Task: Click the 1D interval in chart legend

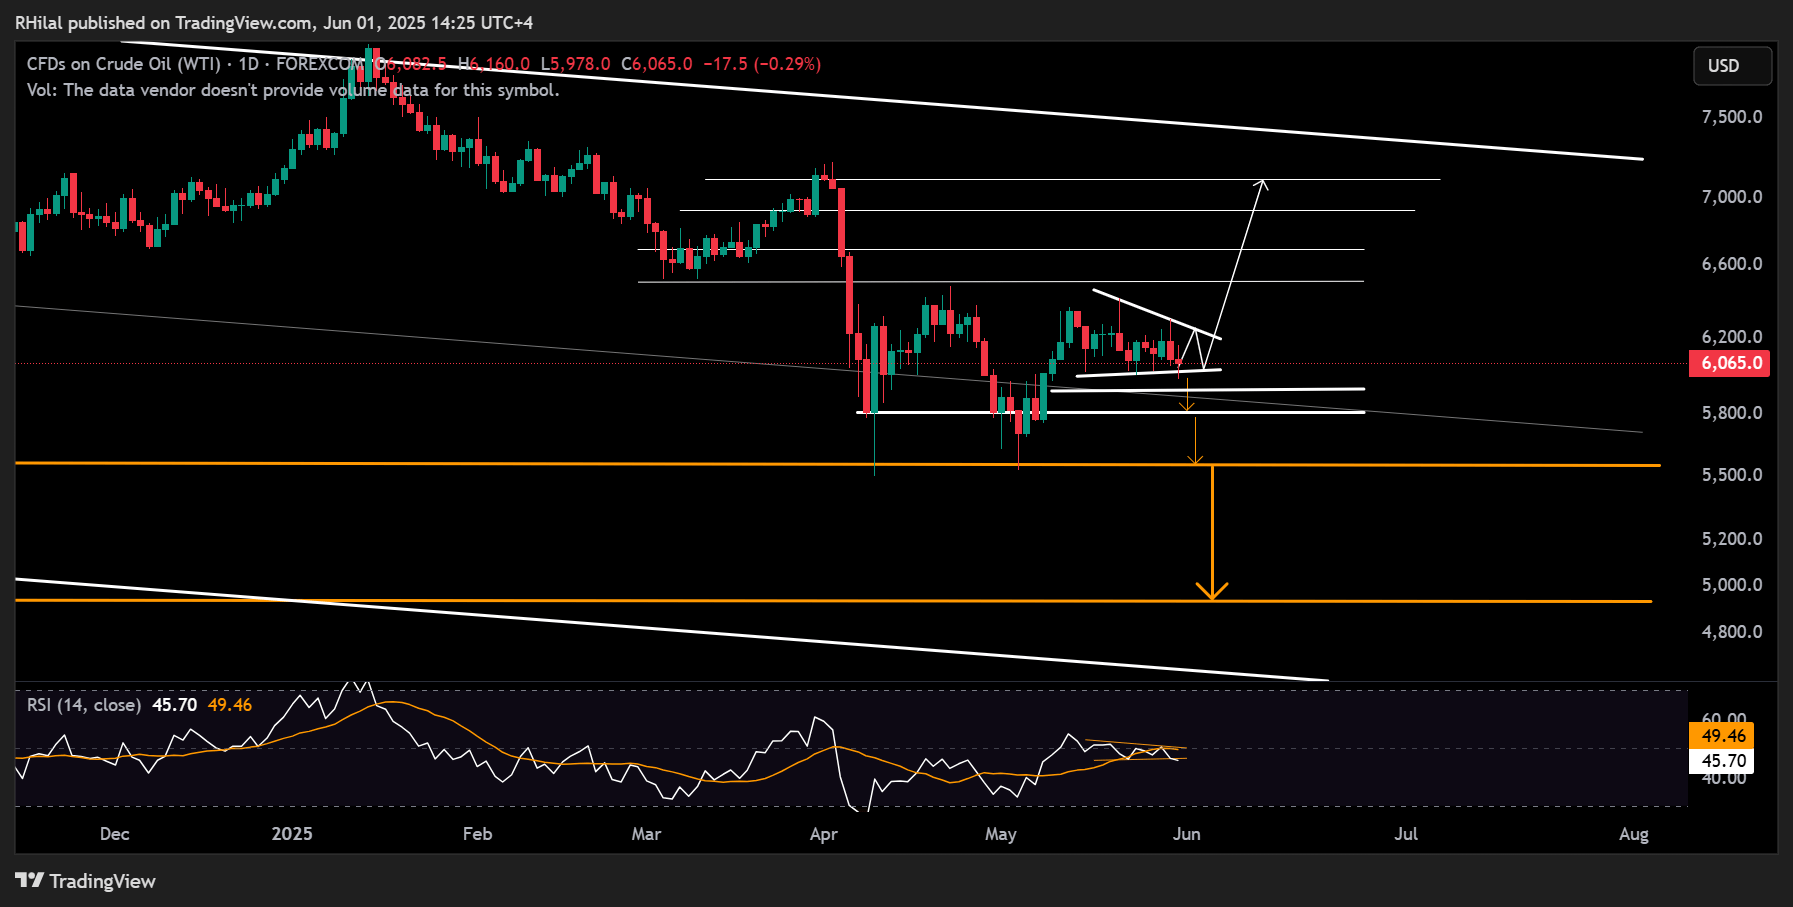Action: [x=248, y=64]
